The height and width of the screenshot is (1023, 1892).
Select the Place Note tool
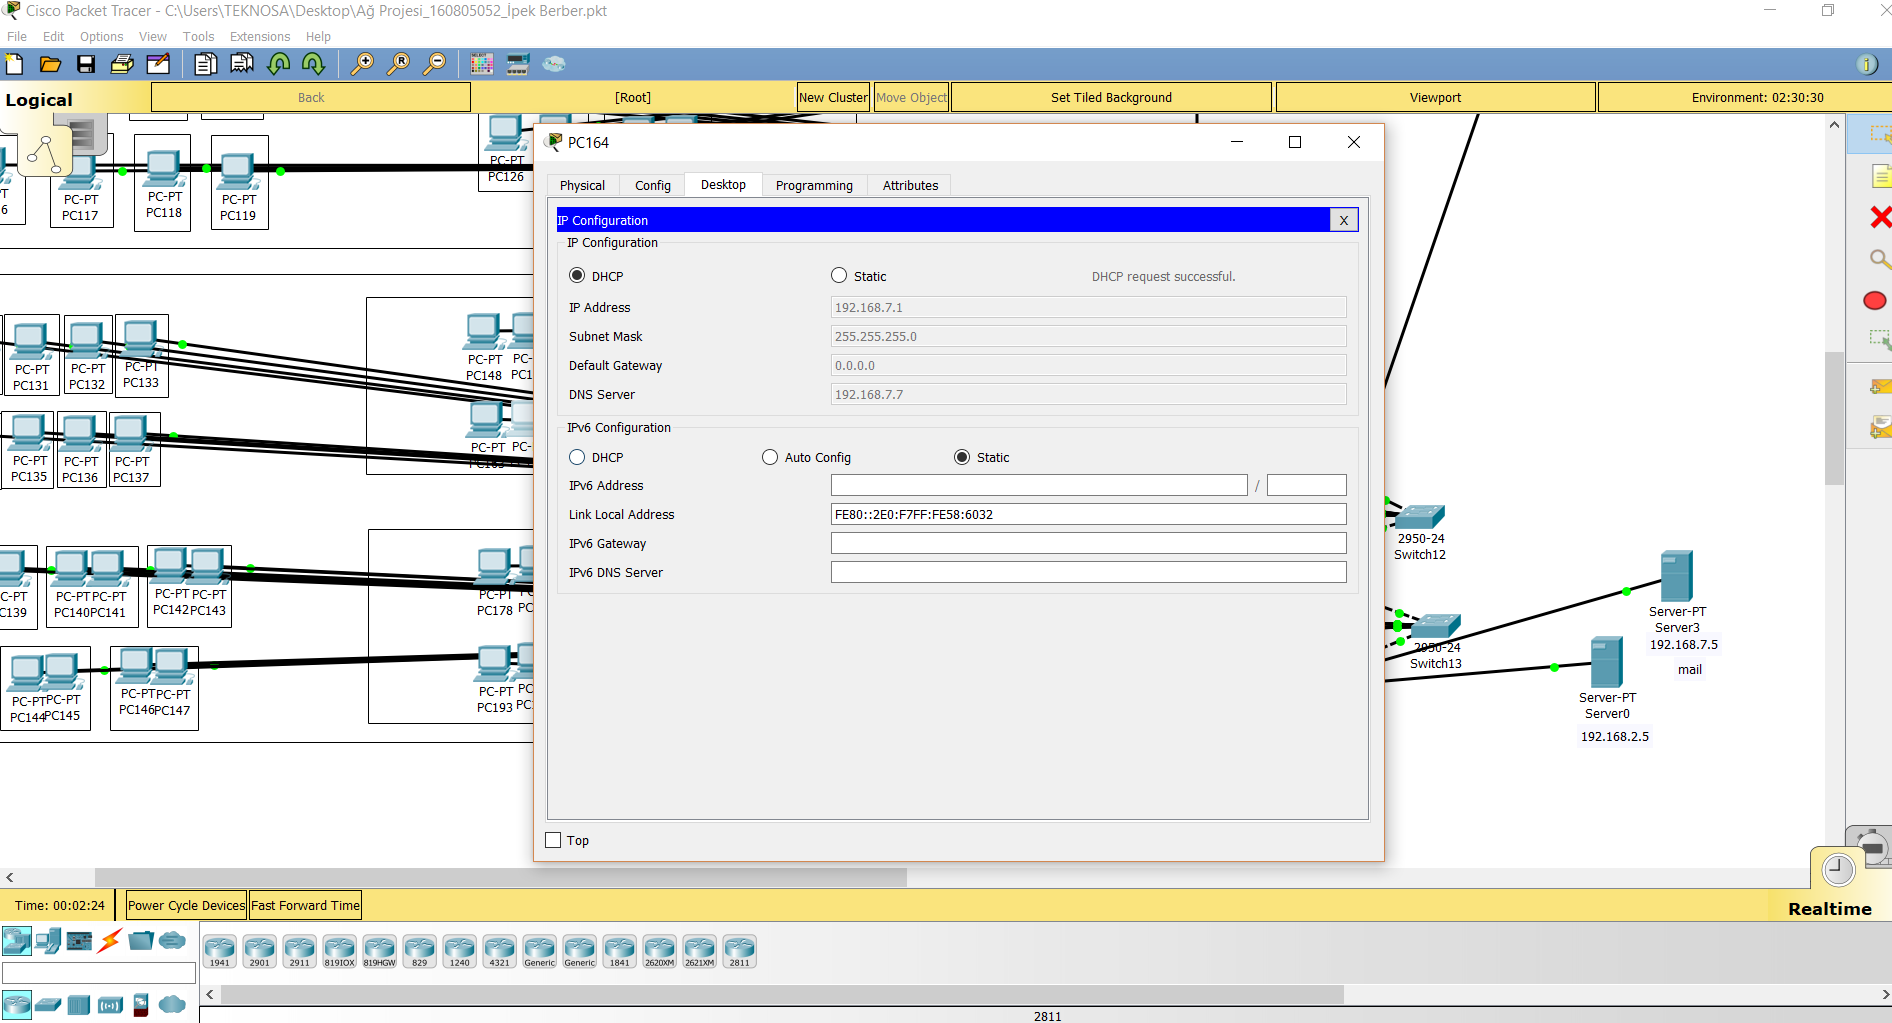[x=1879, y=176]
